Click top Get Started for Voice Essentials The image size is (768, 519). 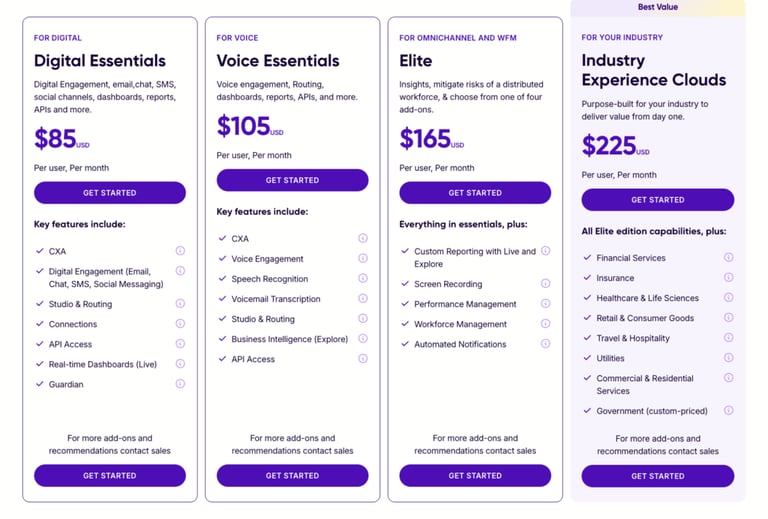point(292,180)
